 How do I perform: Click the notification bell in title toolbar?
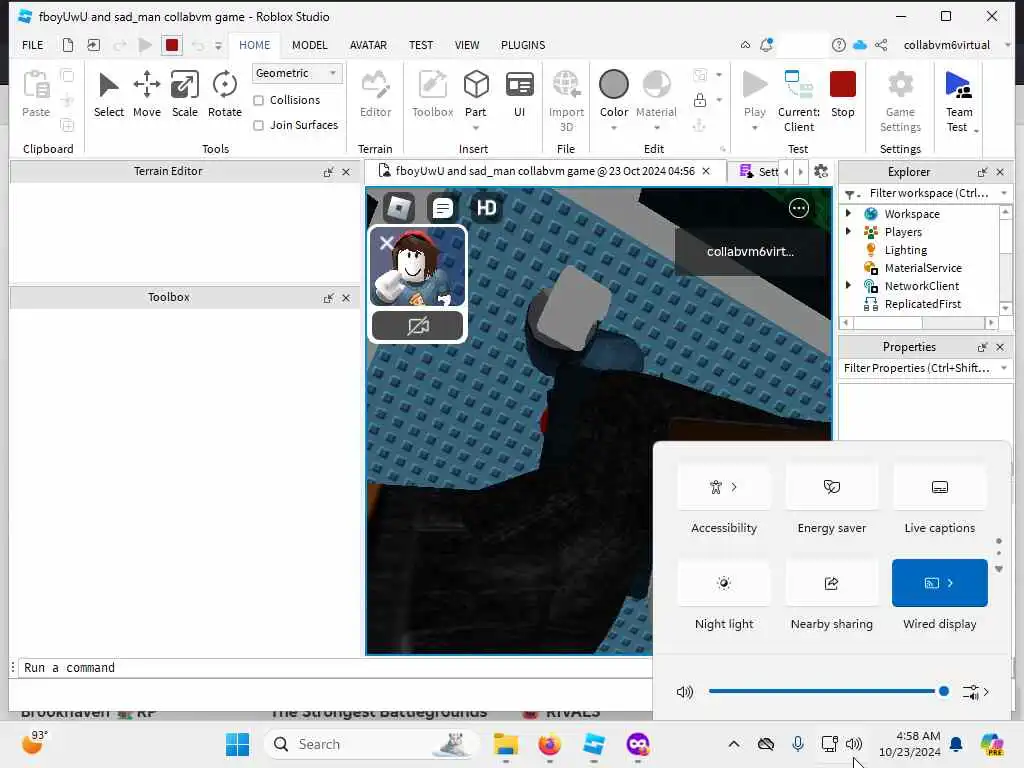[766, 45]
